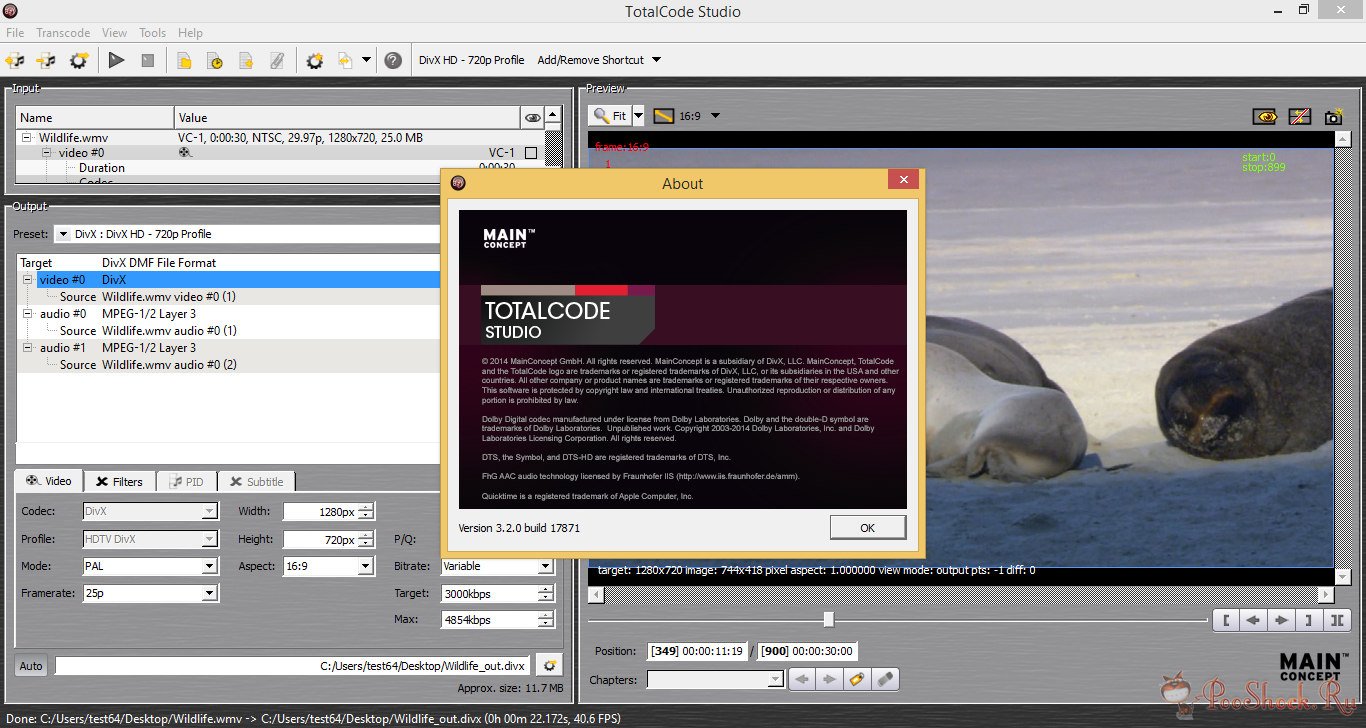
Task: Click the output file settings gear icon
Action: (x=548, y=665)
